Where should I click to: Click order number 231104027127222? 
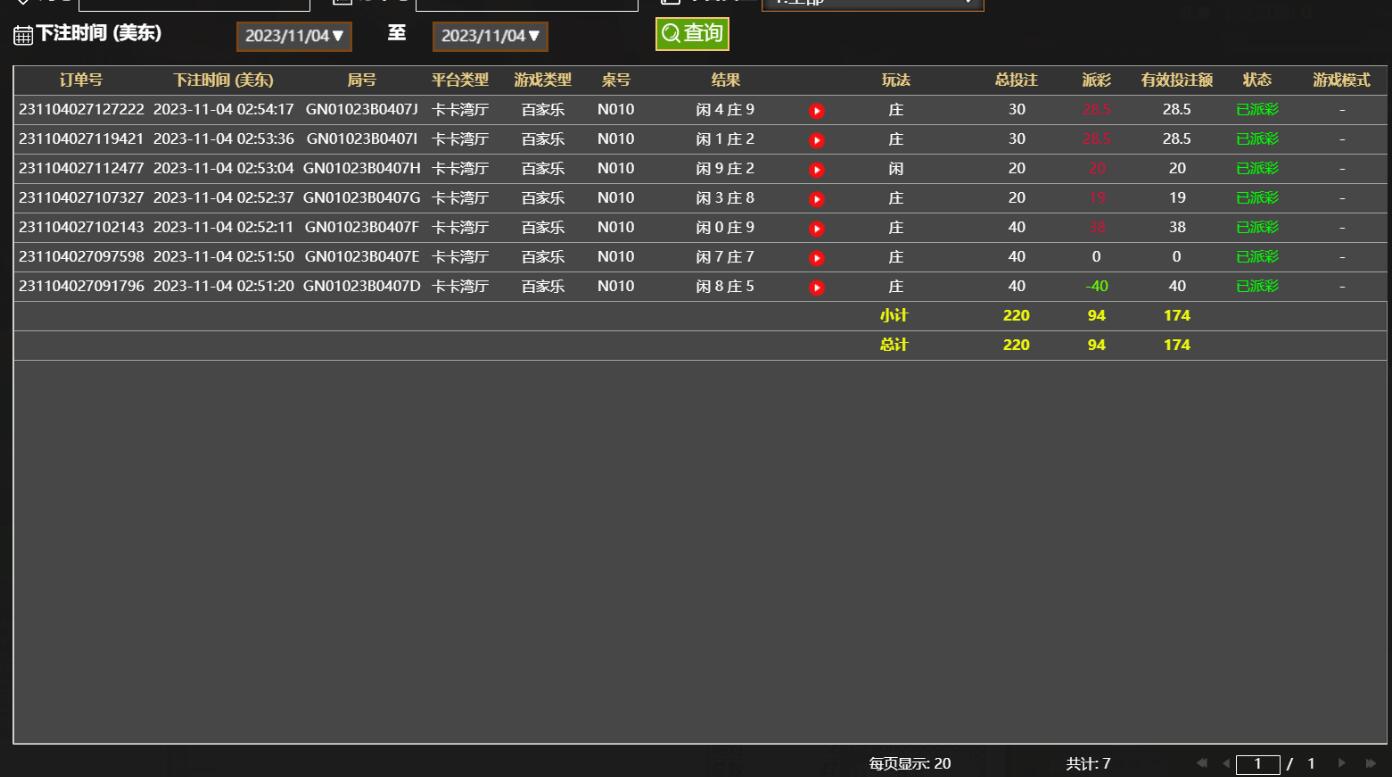[x=81, y=110]
